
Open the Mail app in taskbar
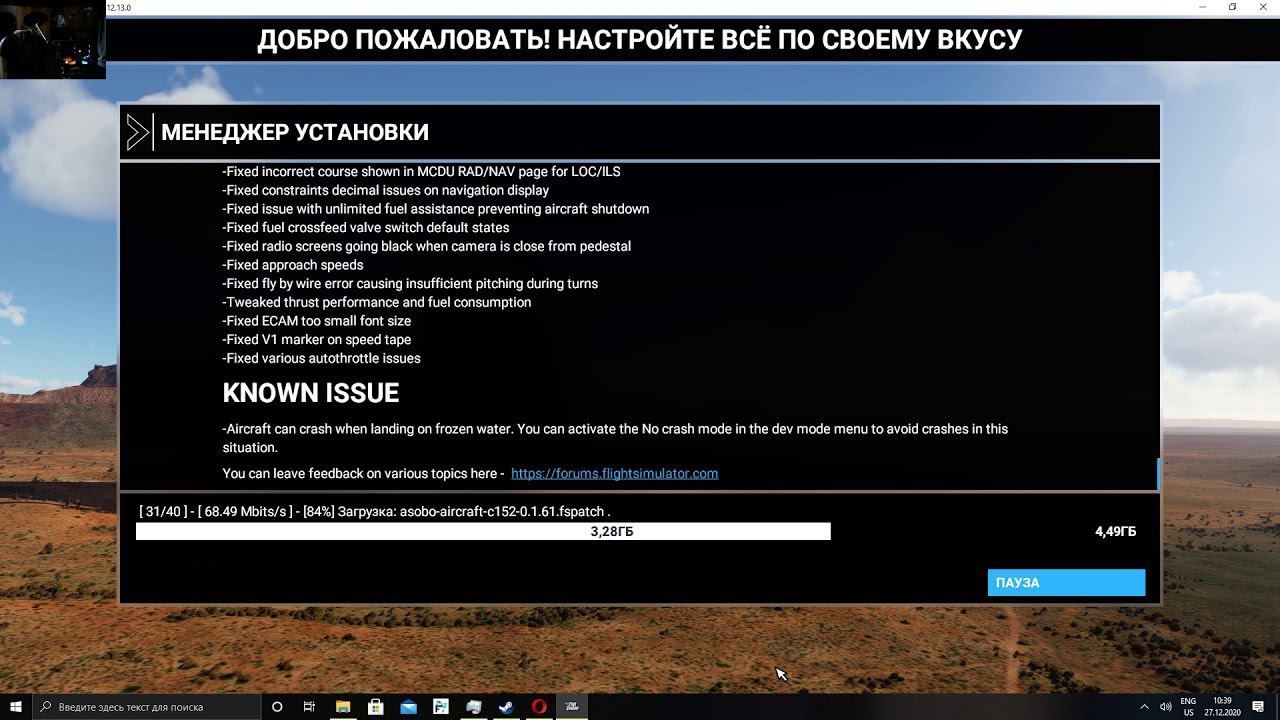(408, 707)
